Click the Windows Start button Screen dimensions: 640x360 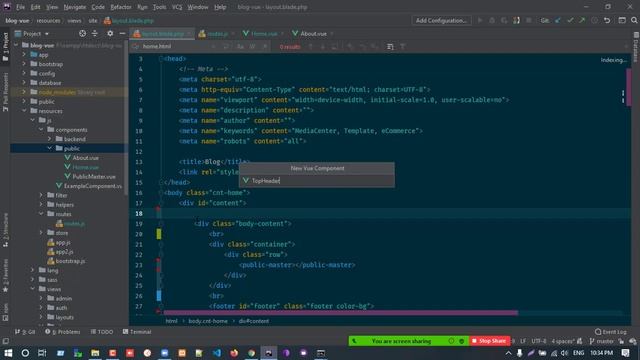click(8, 353)
